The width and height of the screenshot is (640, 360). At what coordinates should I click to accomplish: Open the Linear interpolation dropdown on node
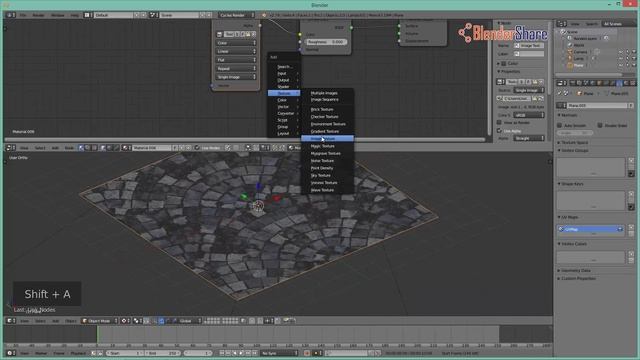[236, 51]
